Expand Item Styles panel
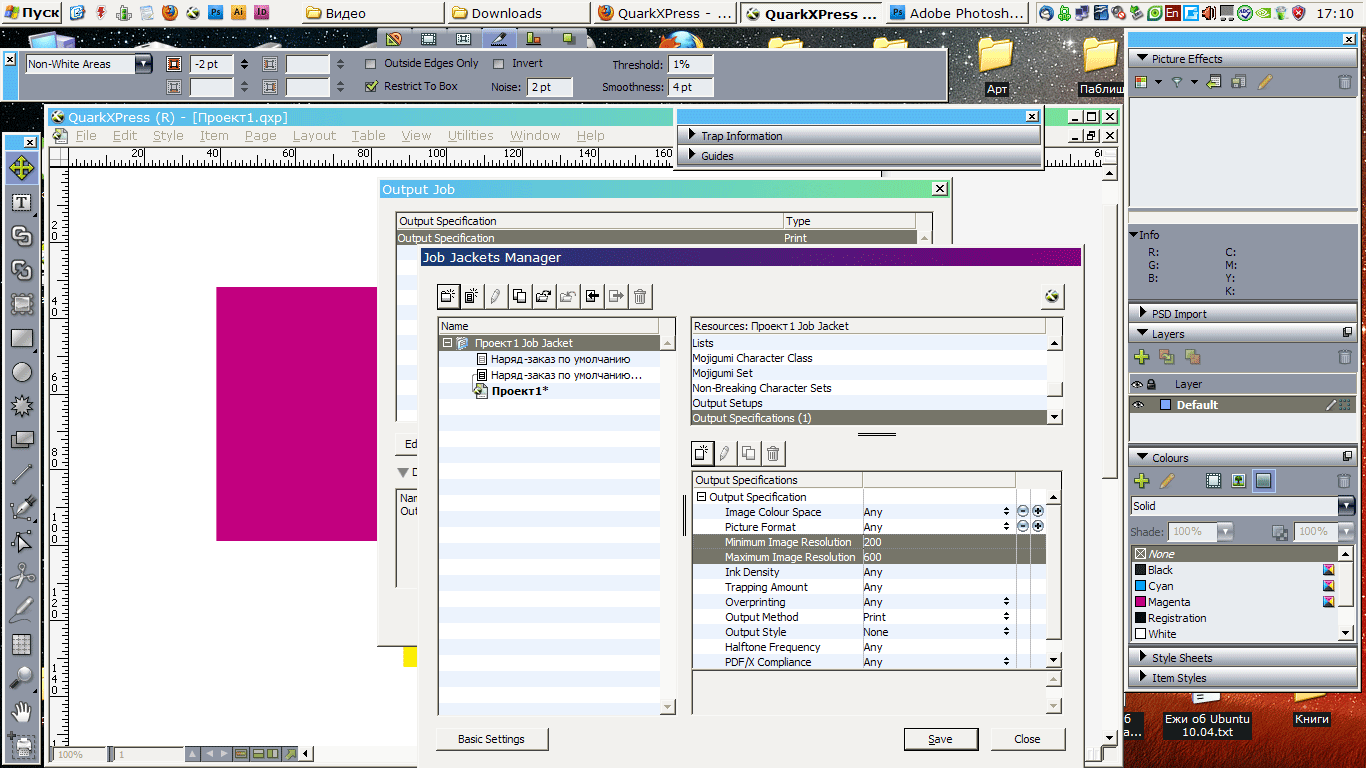The image size is (1366, 768). [x=1143, y=677]
